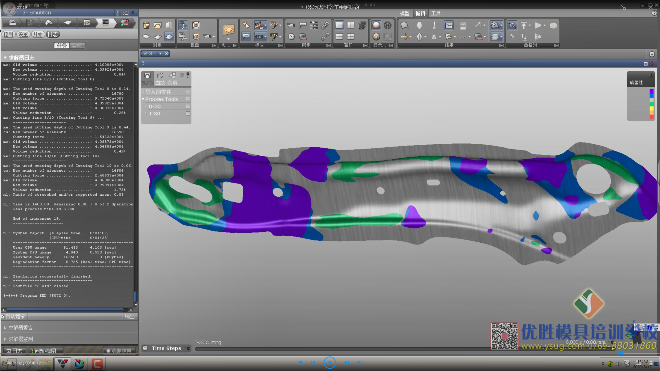Click the thermometer-like vertical bar icon
The image size is (660, 371).
tap(434, 25)
